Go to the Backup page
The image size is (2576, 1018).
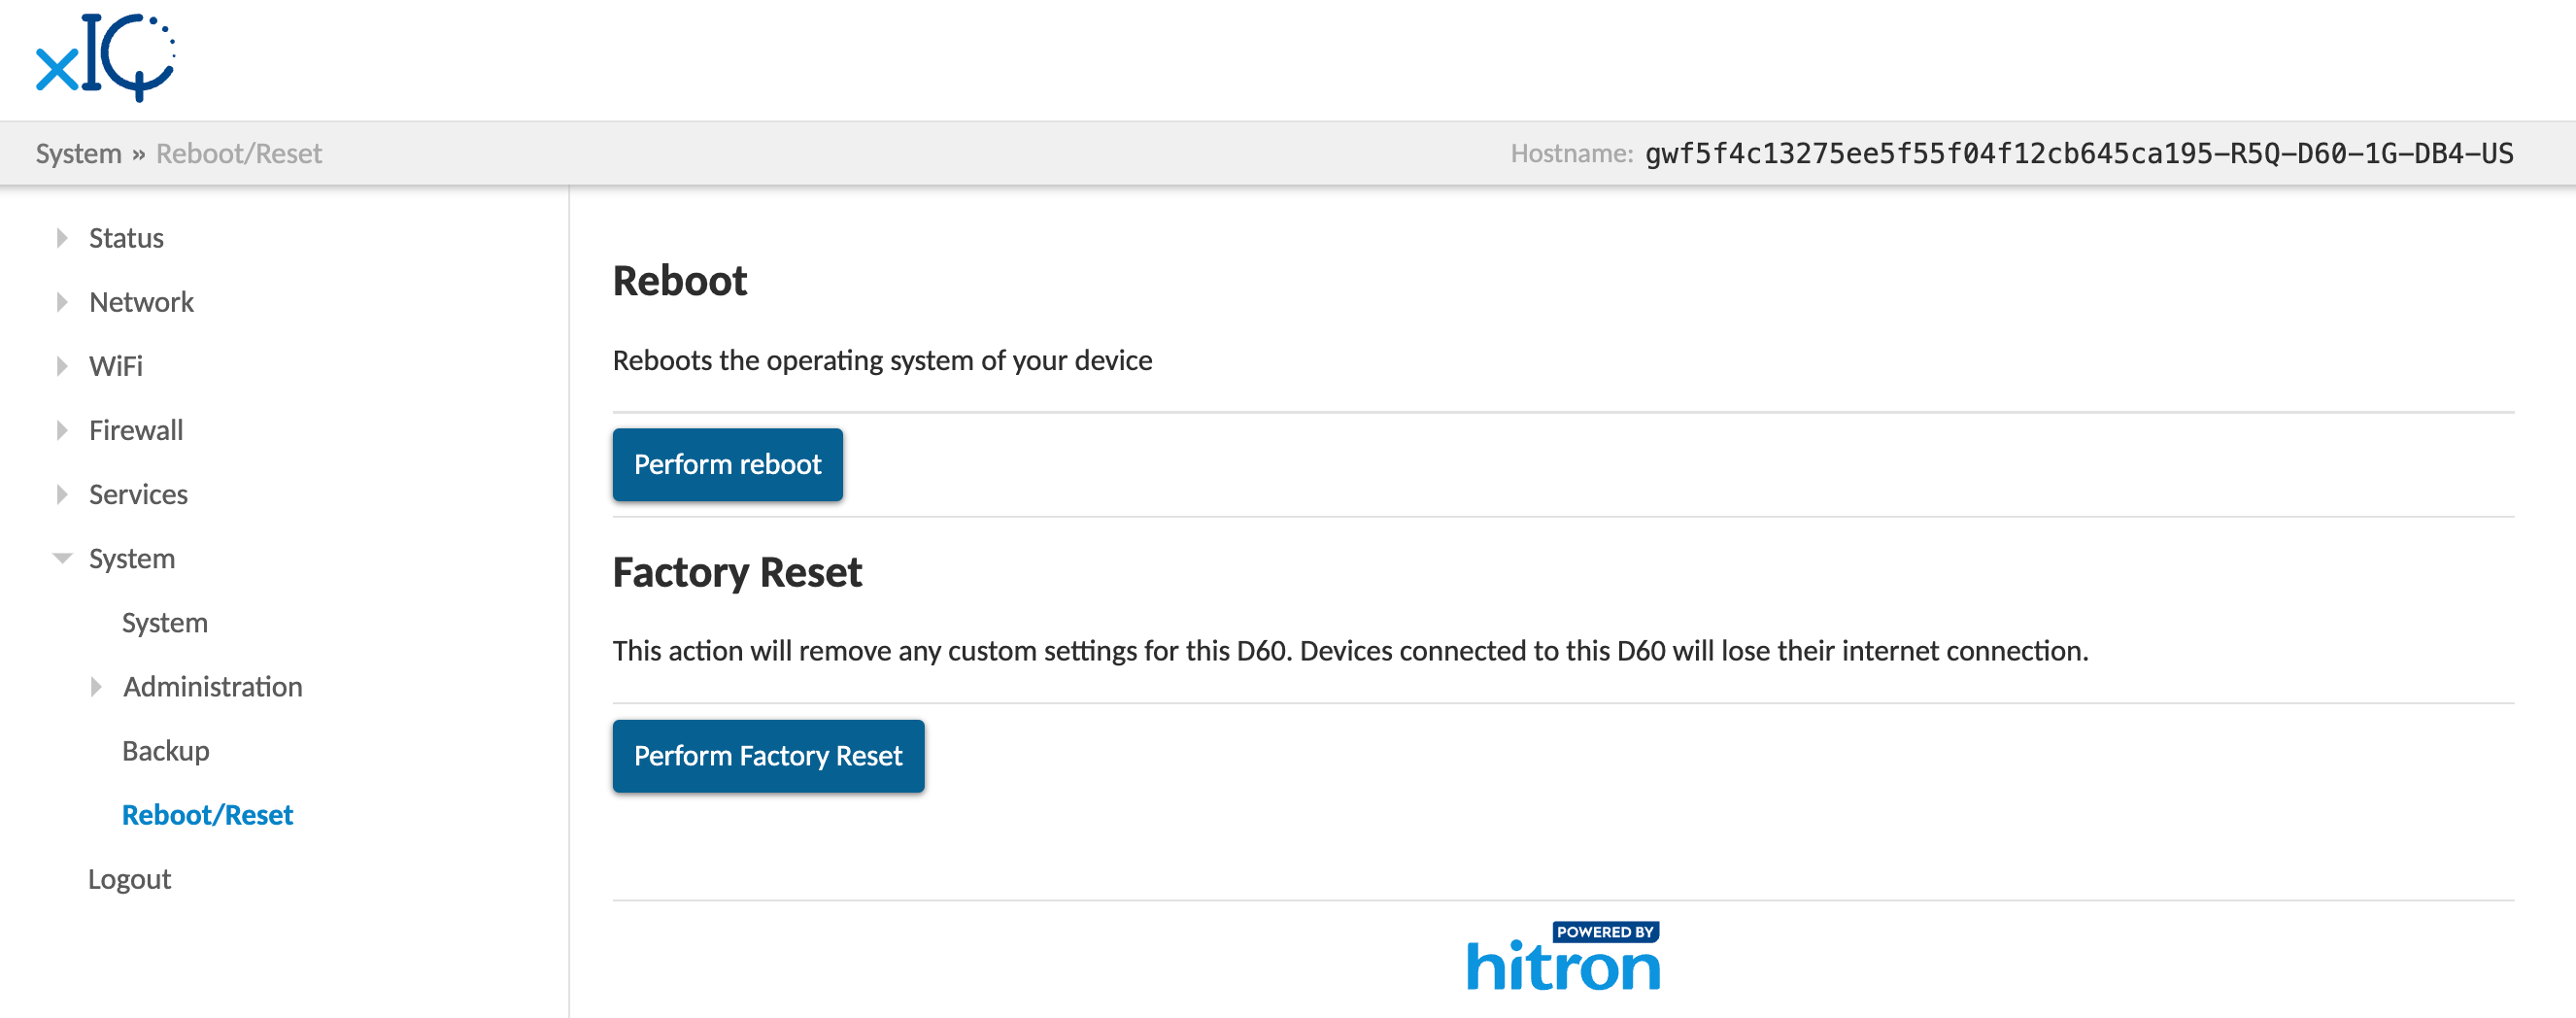click(166, 751)
